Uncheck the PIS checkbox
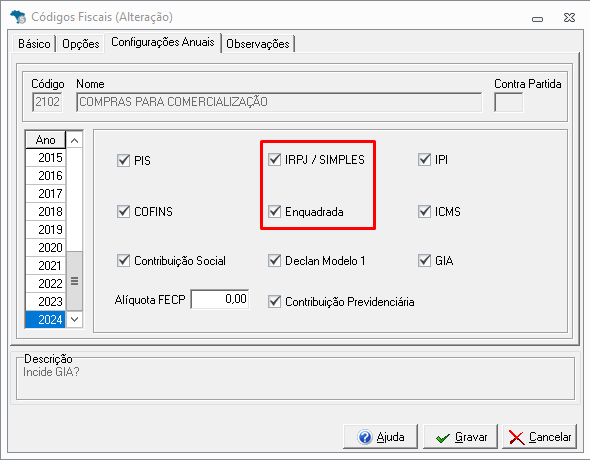 [123, 161]
